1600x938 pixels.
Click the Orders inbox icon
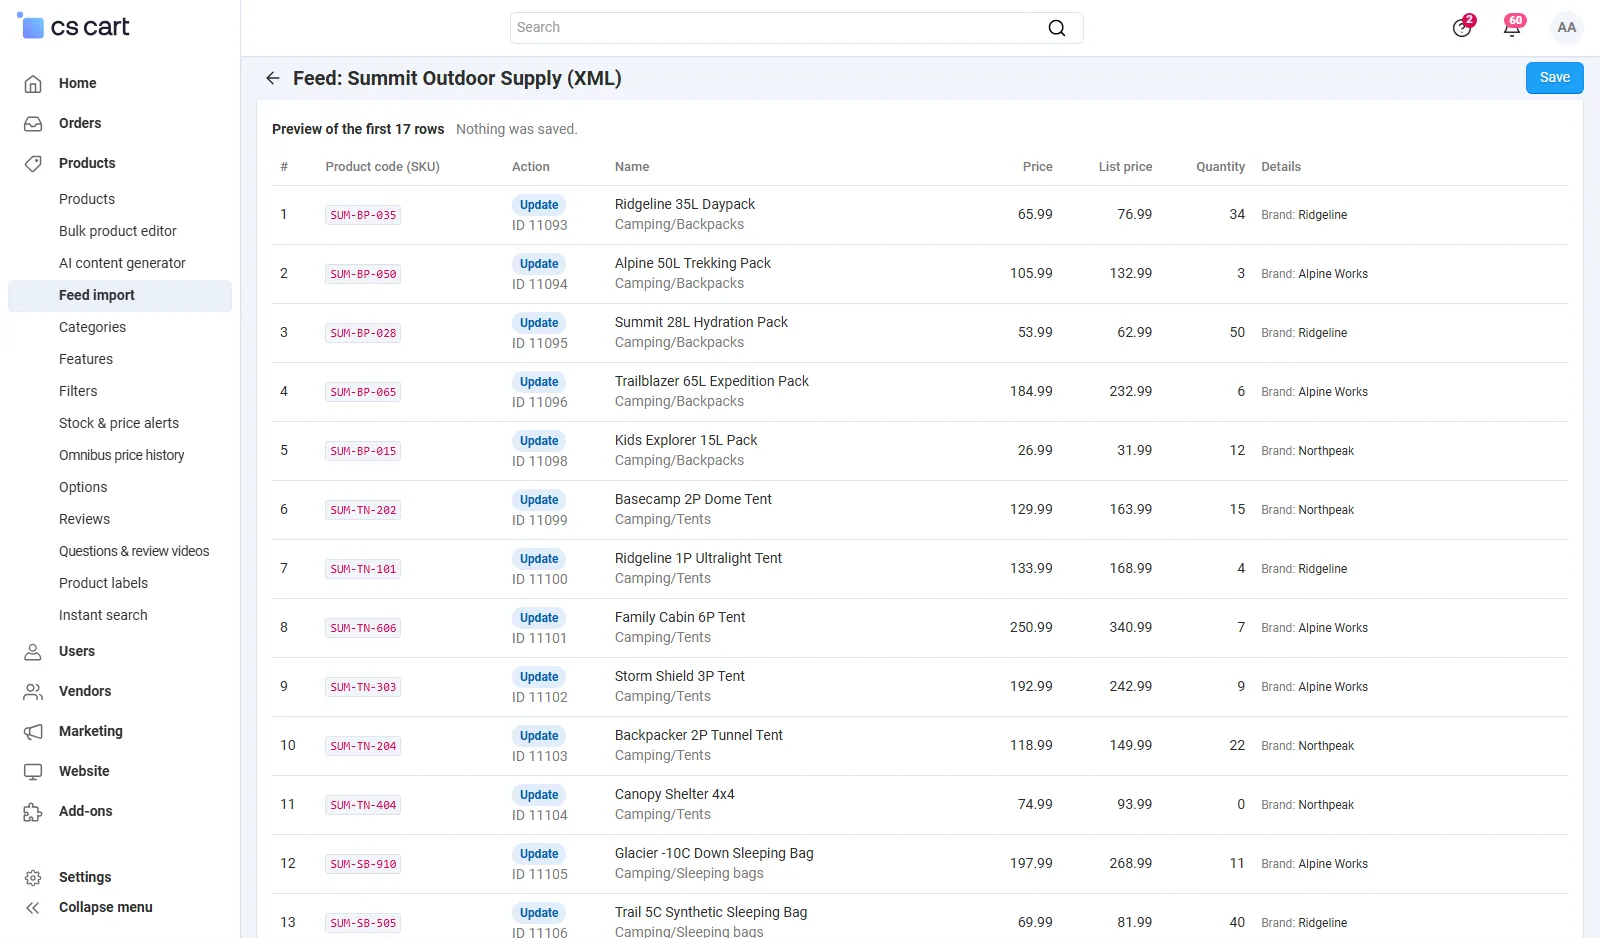point(33,123)
